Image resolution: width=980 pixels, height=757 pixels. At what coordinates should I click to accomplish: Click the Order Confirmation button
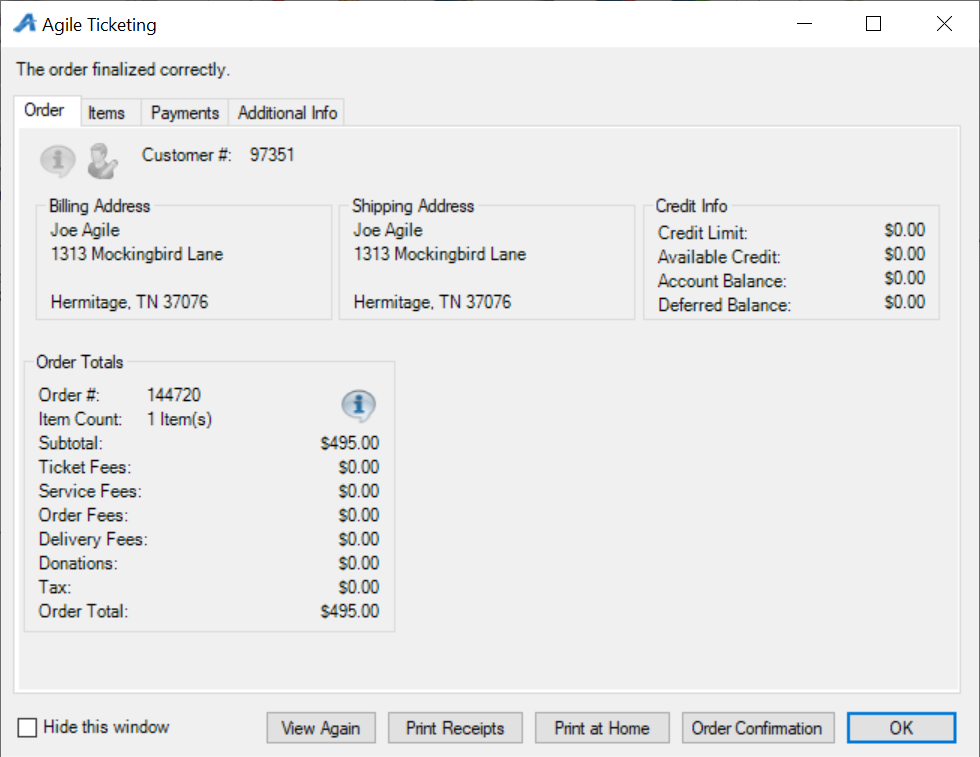[x=758, y=728]
